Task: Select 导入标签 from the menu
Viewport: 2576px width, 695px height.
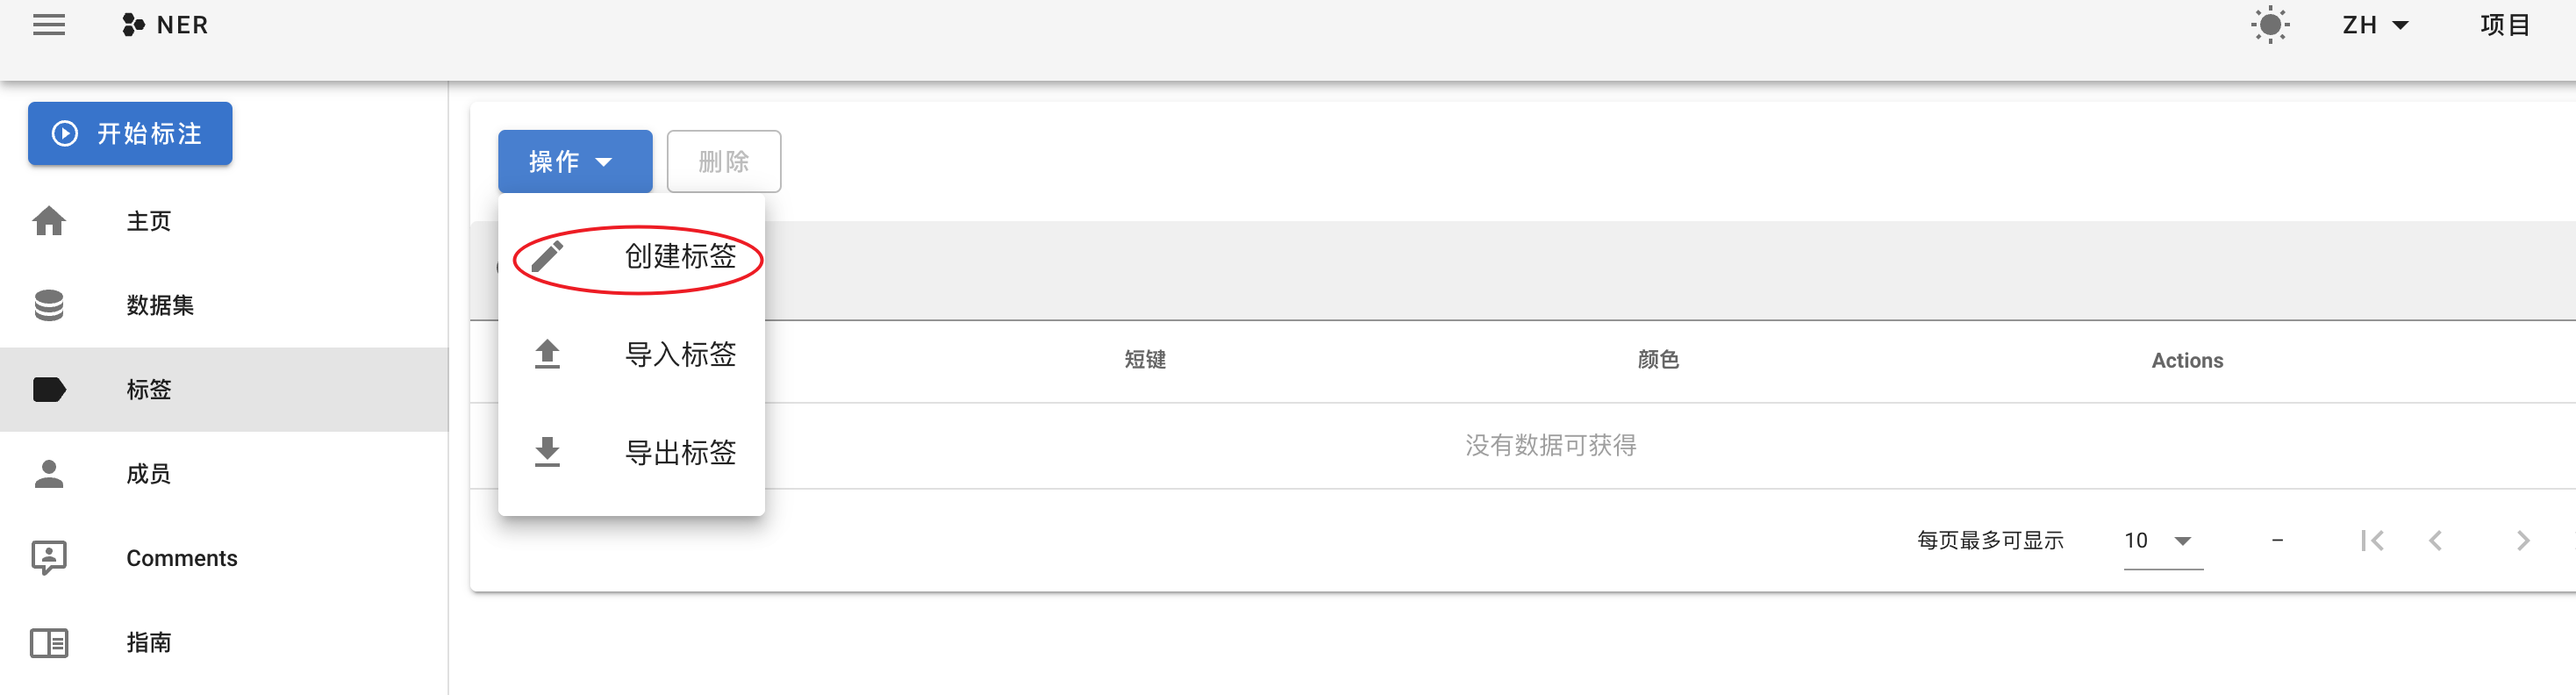Action: 679,354
